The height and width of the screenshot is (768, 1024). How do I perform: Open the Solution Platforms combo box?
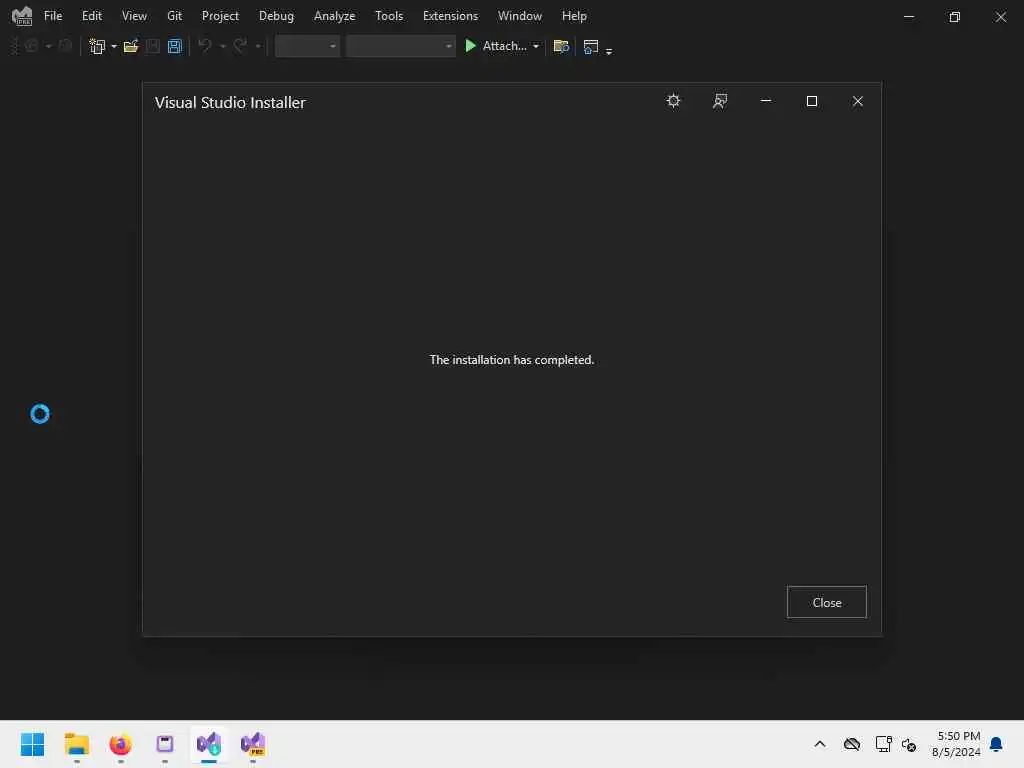coord(400,46)
